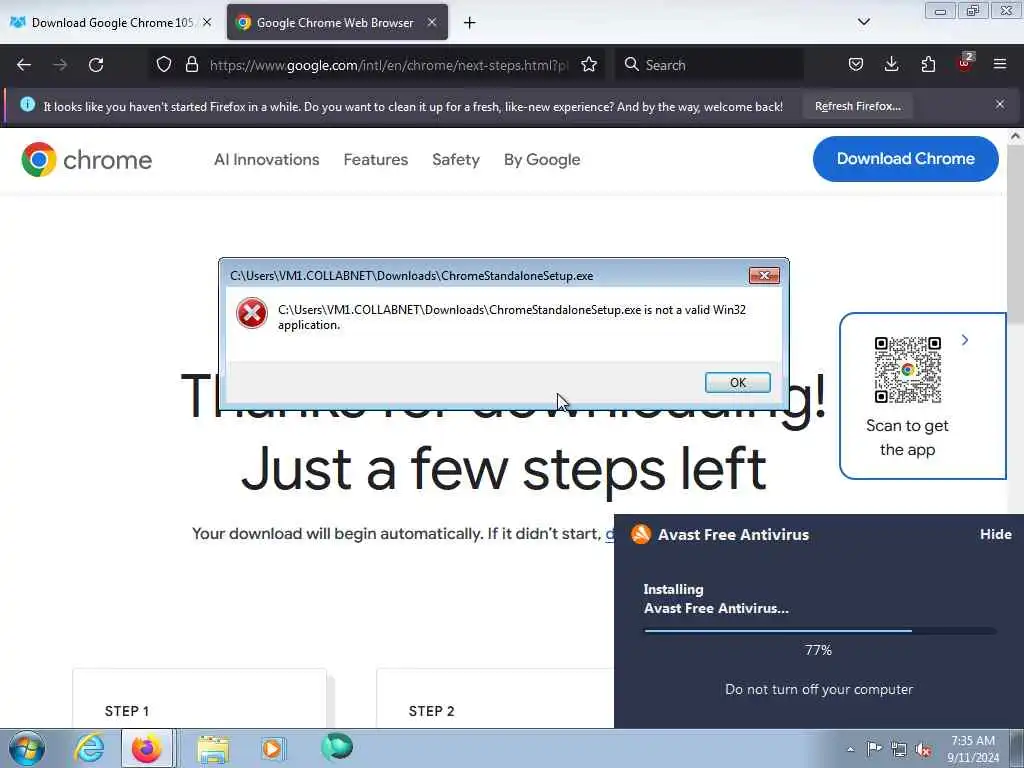Image resolution: width=1024 pixels, height=768 pixels.
Task: Click red extension badge icon
Action: pos(965,63)
